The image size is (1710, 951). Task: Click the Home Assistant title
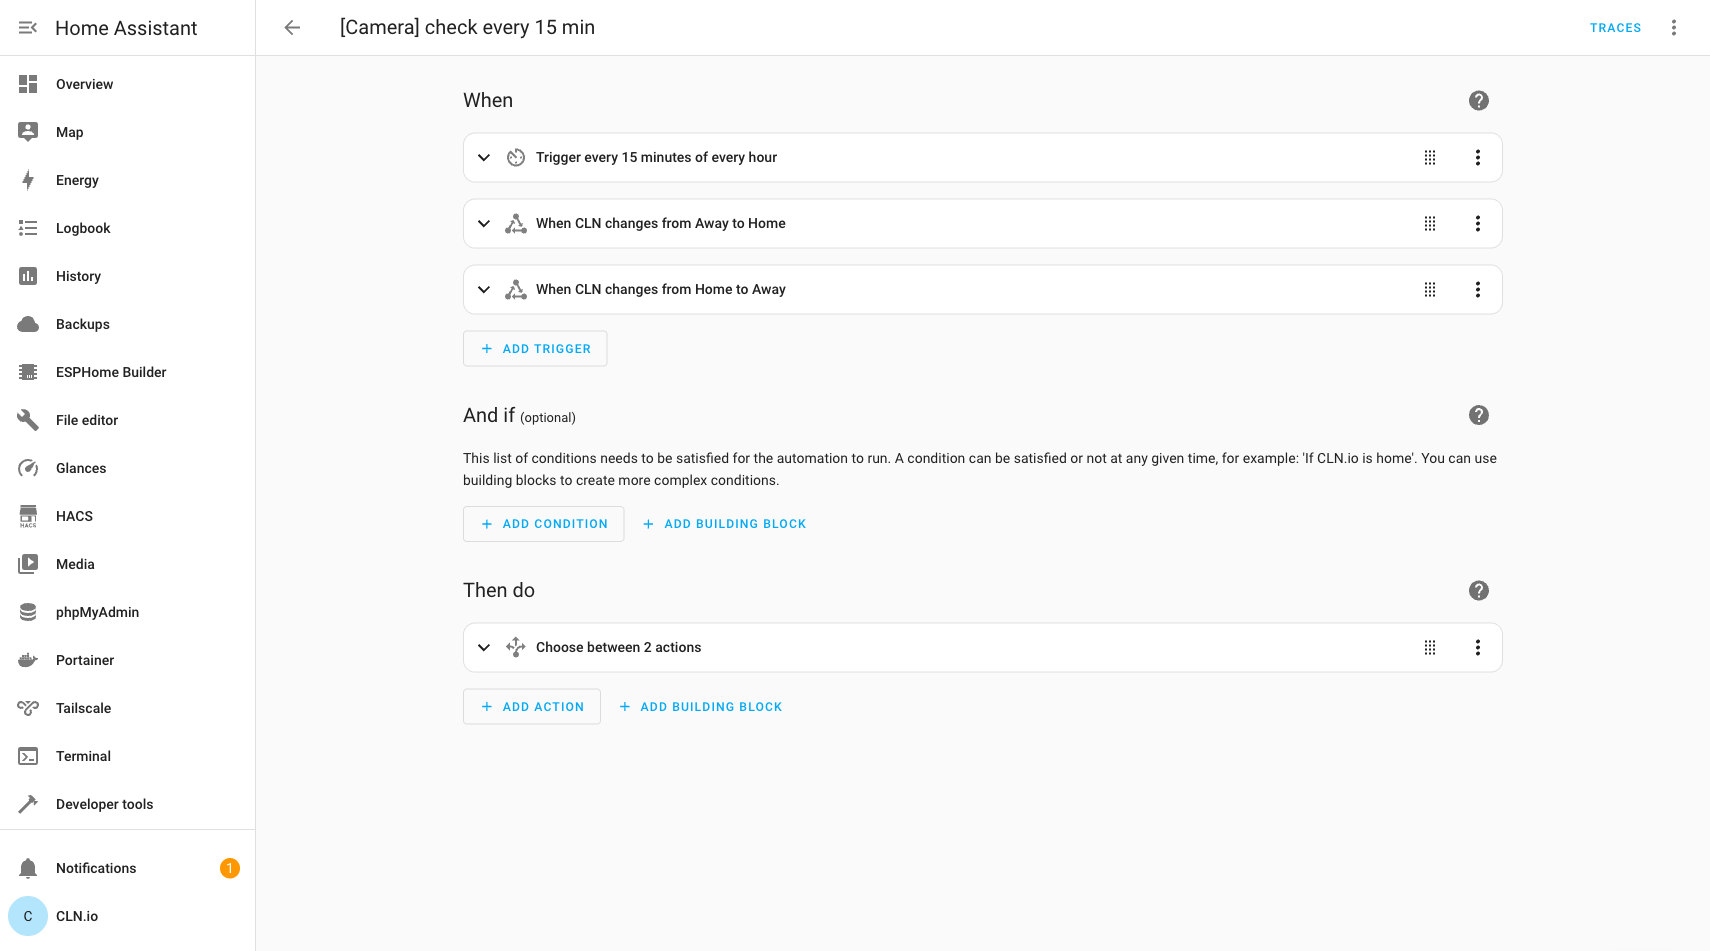pos(126,28)
